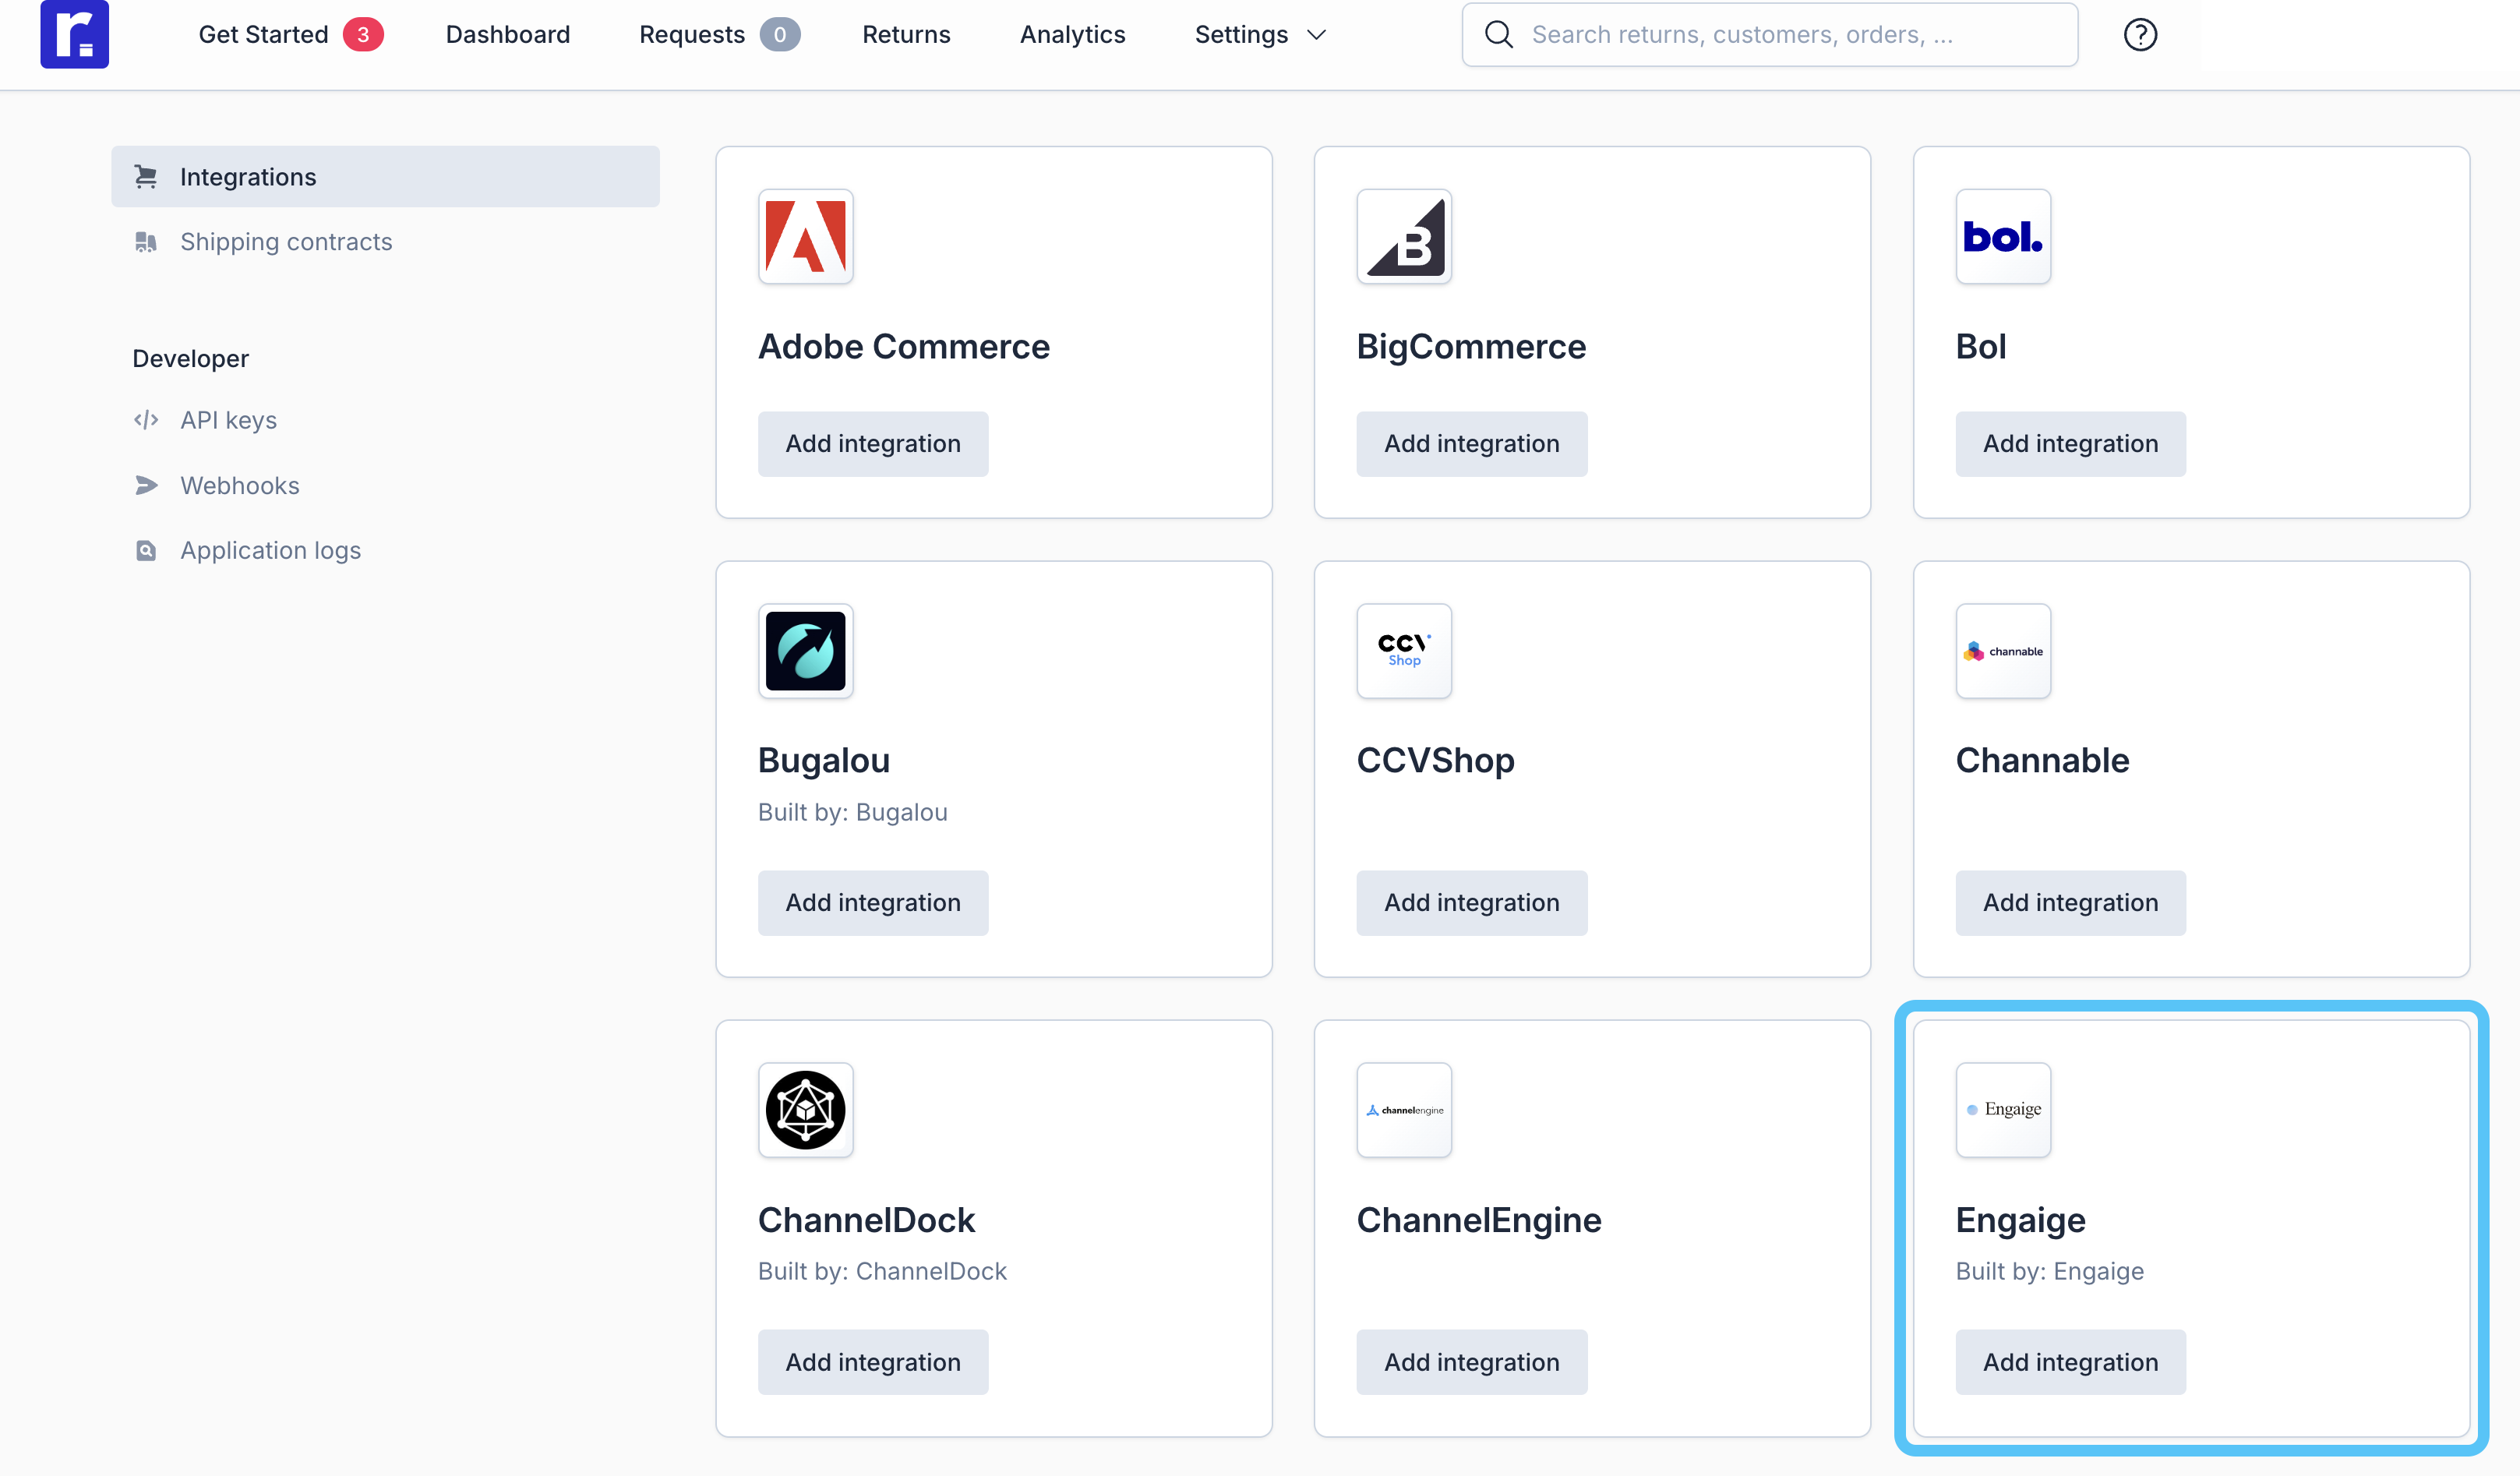The height and width of the screenshot is (1476, 2520).
Task: Click the ChannelEngine logo
Action: (1404, 1110)
